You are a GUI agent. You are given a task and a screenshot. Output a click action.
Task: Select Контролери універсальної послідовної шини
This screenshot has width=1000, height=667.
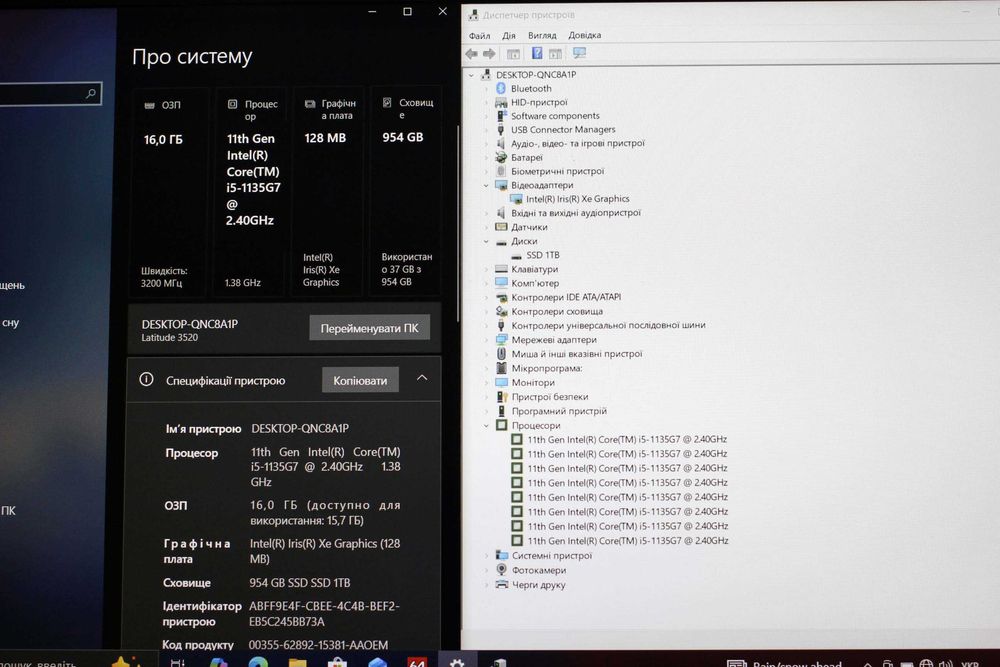point(608,325)
